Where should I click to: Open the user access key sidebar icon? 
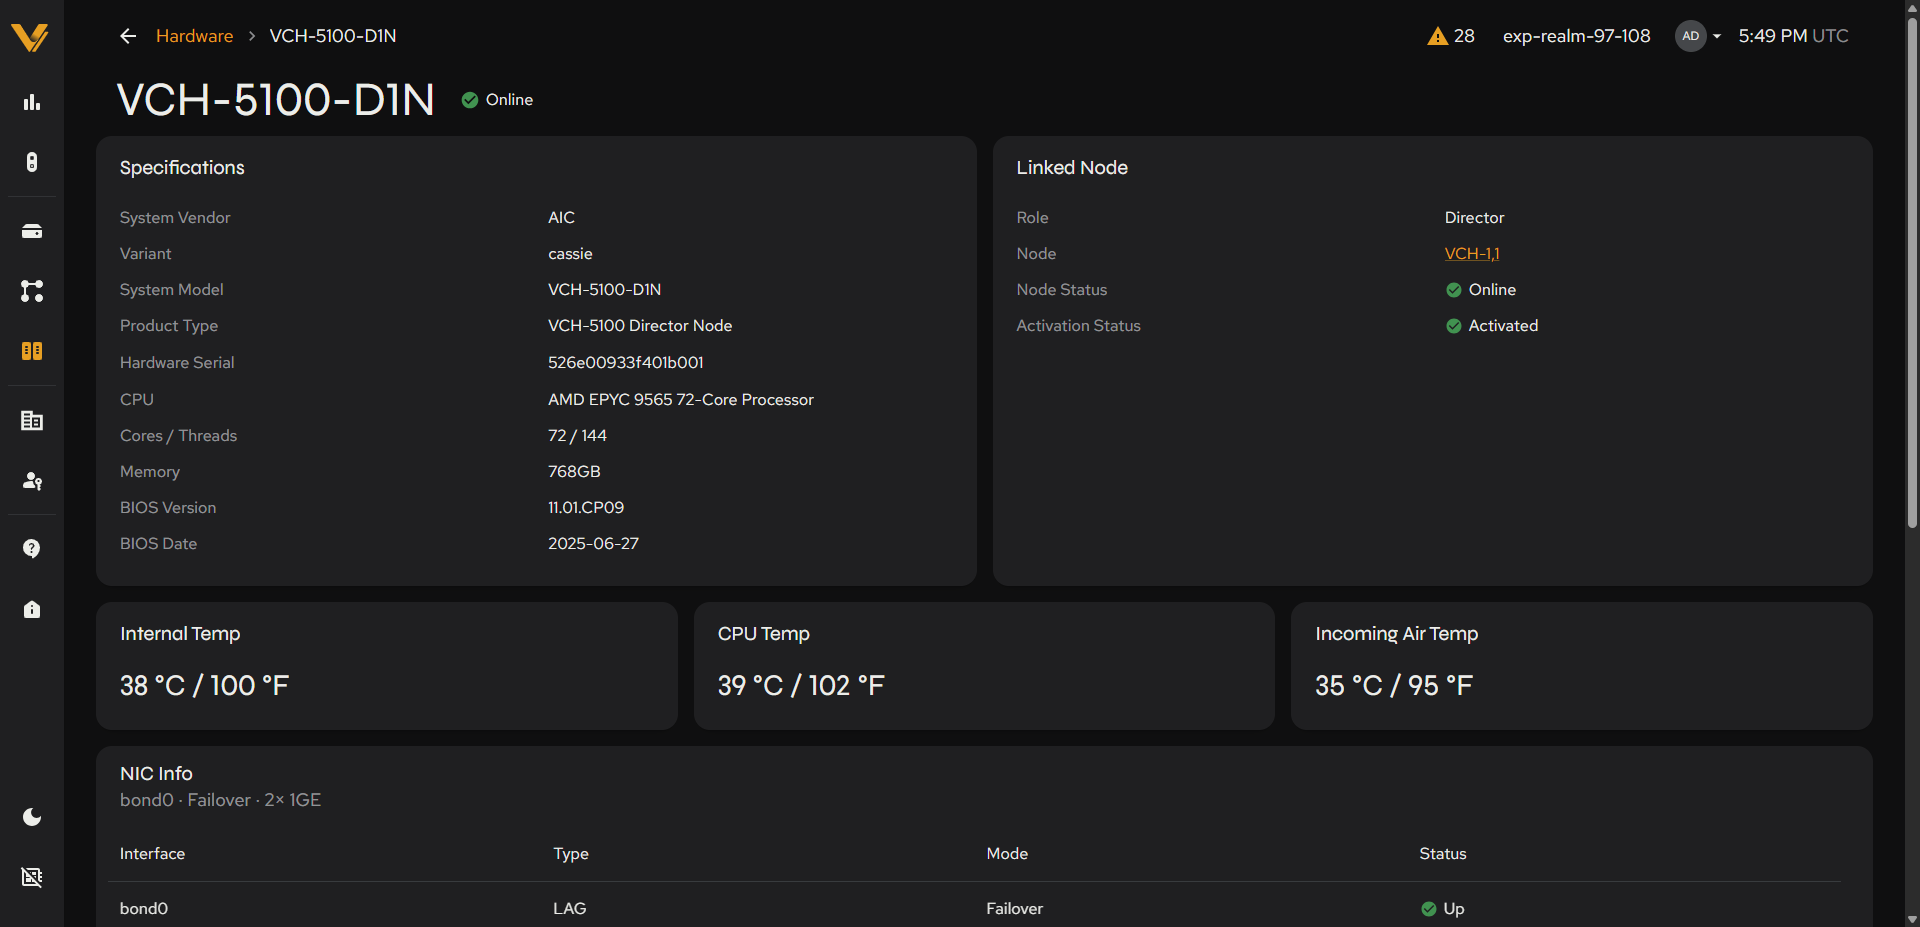point(32,481)
